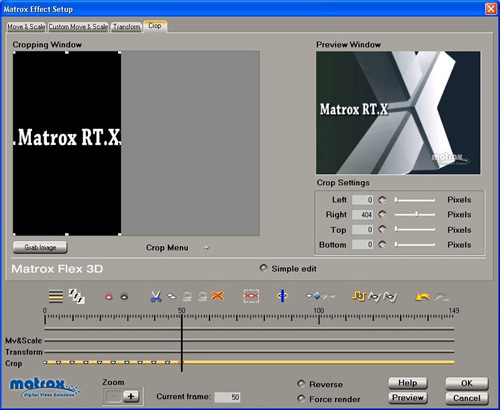
Task: Click the Preview Window image
Action: pos(398,113)
